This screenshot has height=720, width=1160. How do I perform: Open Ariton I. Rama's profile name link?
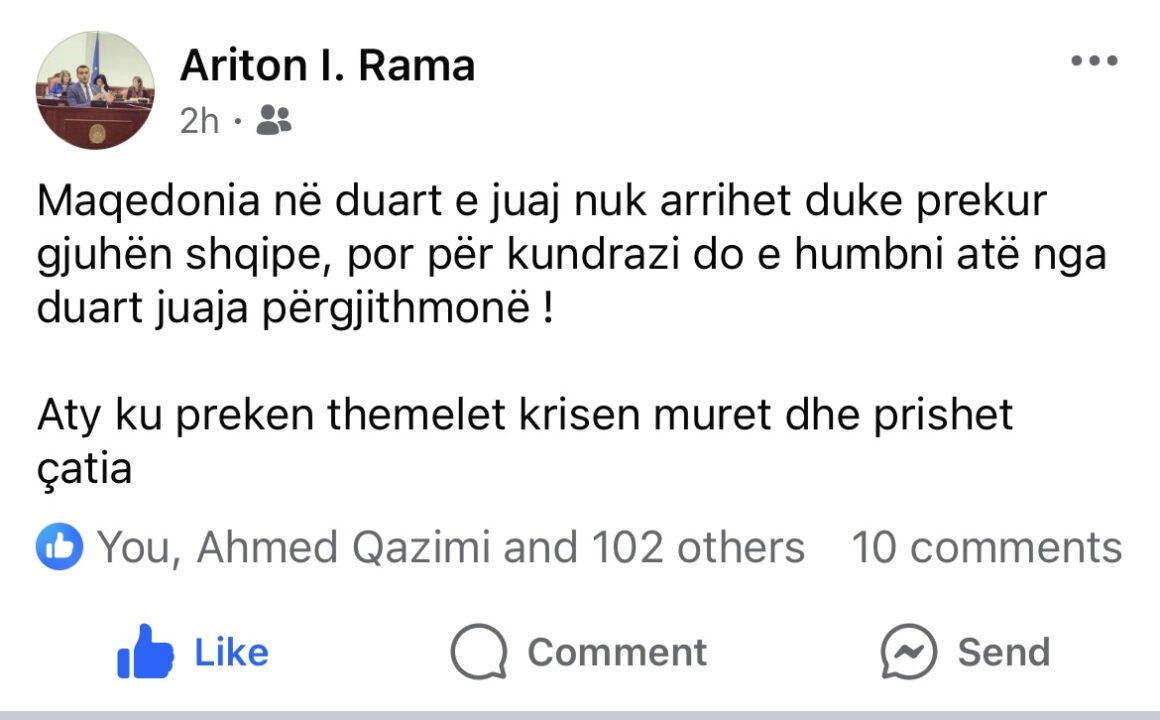tap(327, 66)
